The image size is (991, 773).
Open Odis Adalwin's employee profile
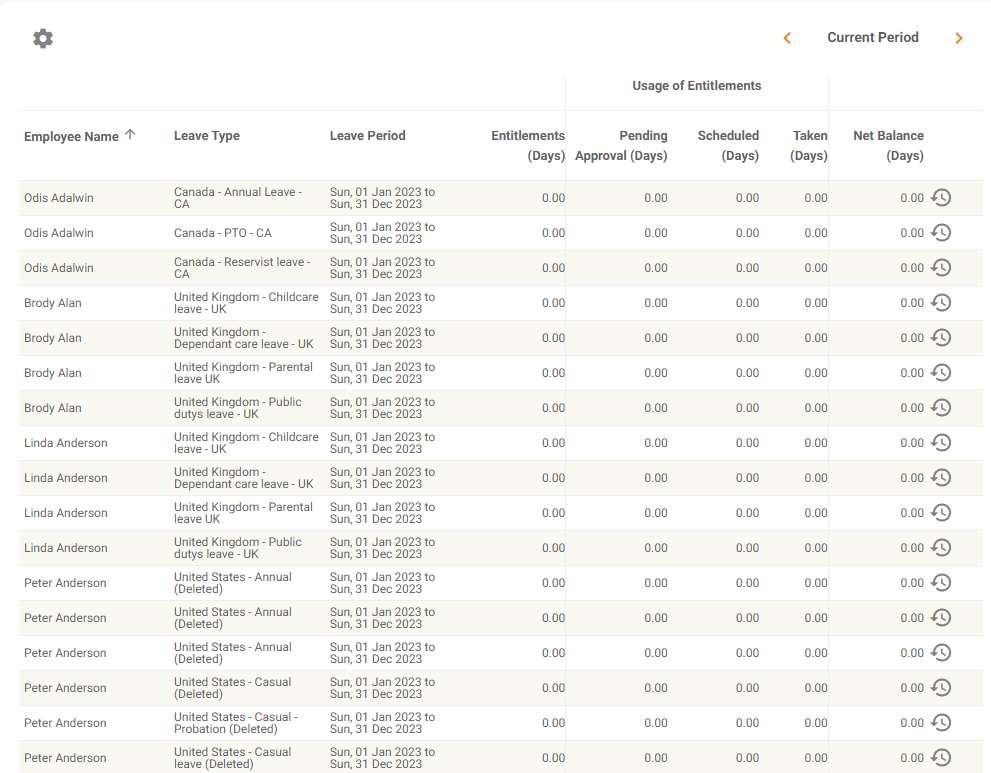click(x=58, y=198)
